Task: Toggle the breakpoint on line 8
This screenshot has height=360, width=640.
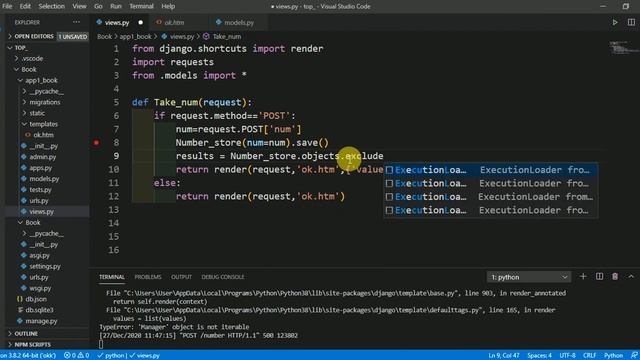Action: [x=96, y=142]
